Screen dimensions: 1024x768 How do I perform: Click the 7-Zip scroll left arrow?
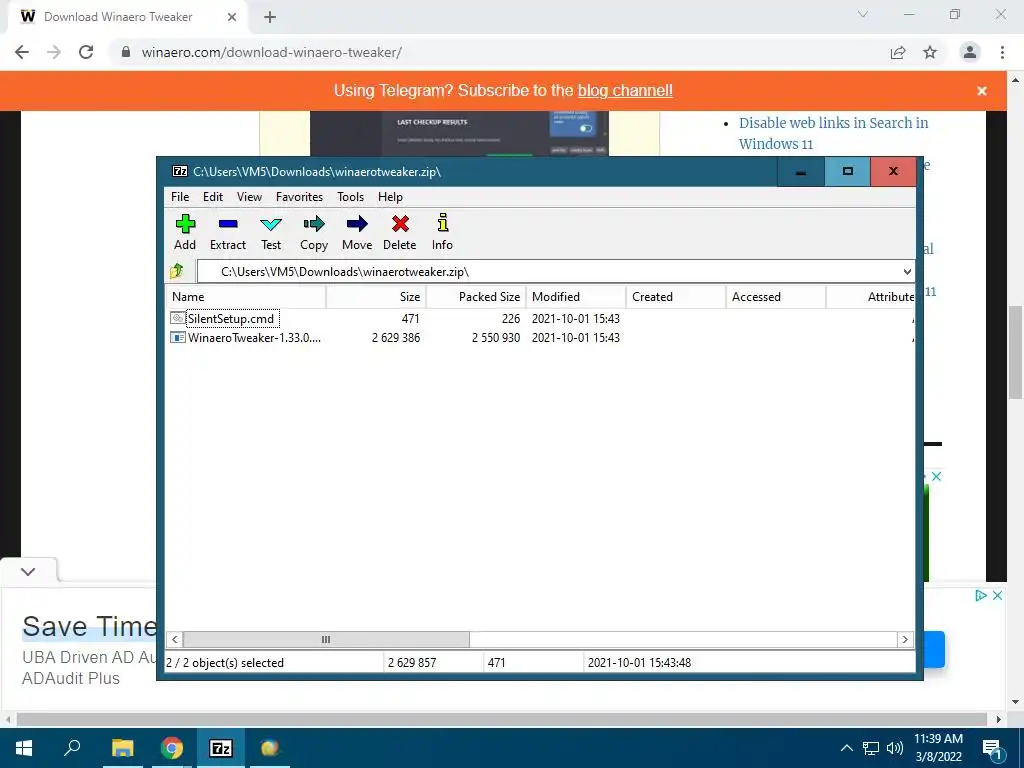point(174,639)
